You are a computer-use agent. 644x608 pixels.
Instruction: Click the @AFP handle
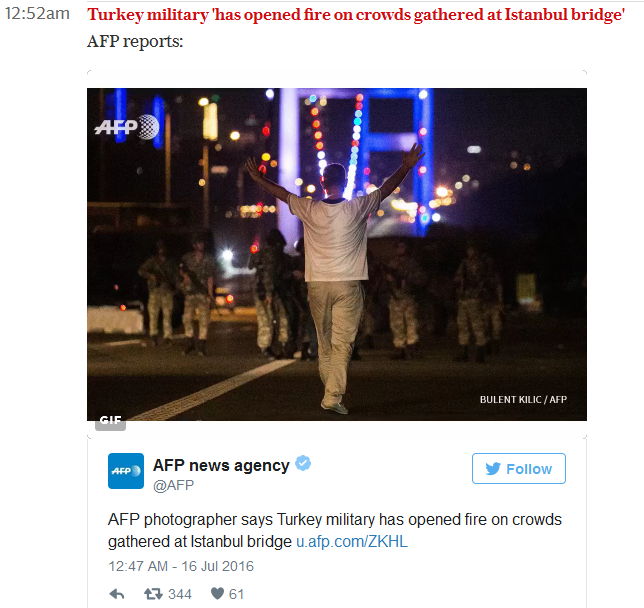click(x=173, y=485)
